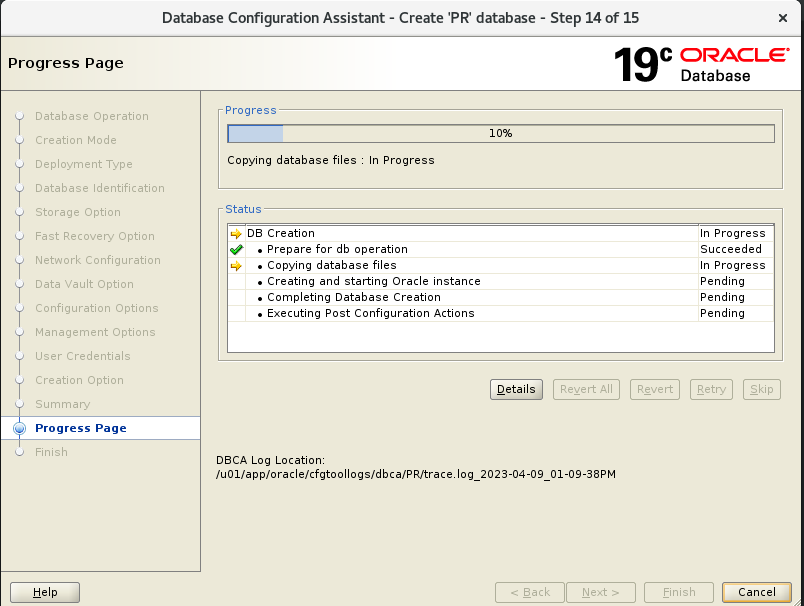Image resolution: width=804 pixels, height=606 pixels.
Task: Open the Details dialog
Action: (x=516, y=389)
